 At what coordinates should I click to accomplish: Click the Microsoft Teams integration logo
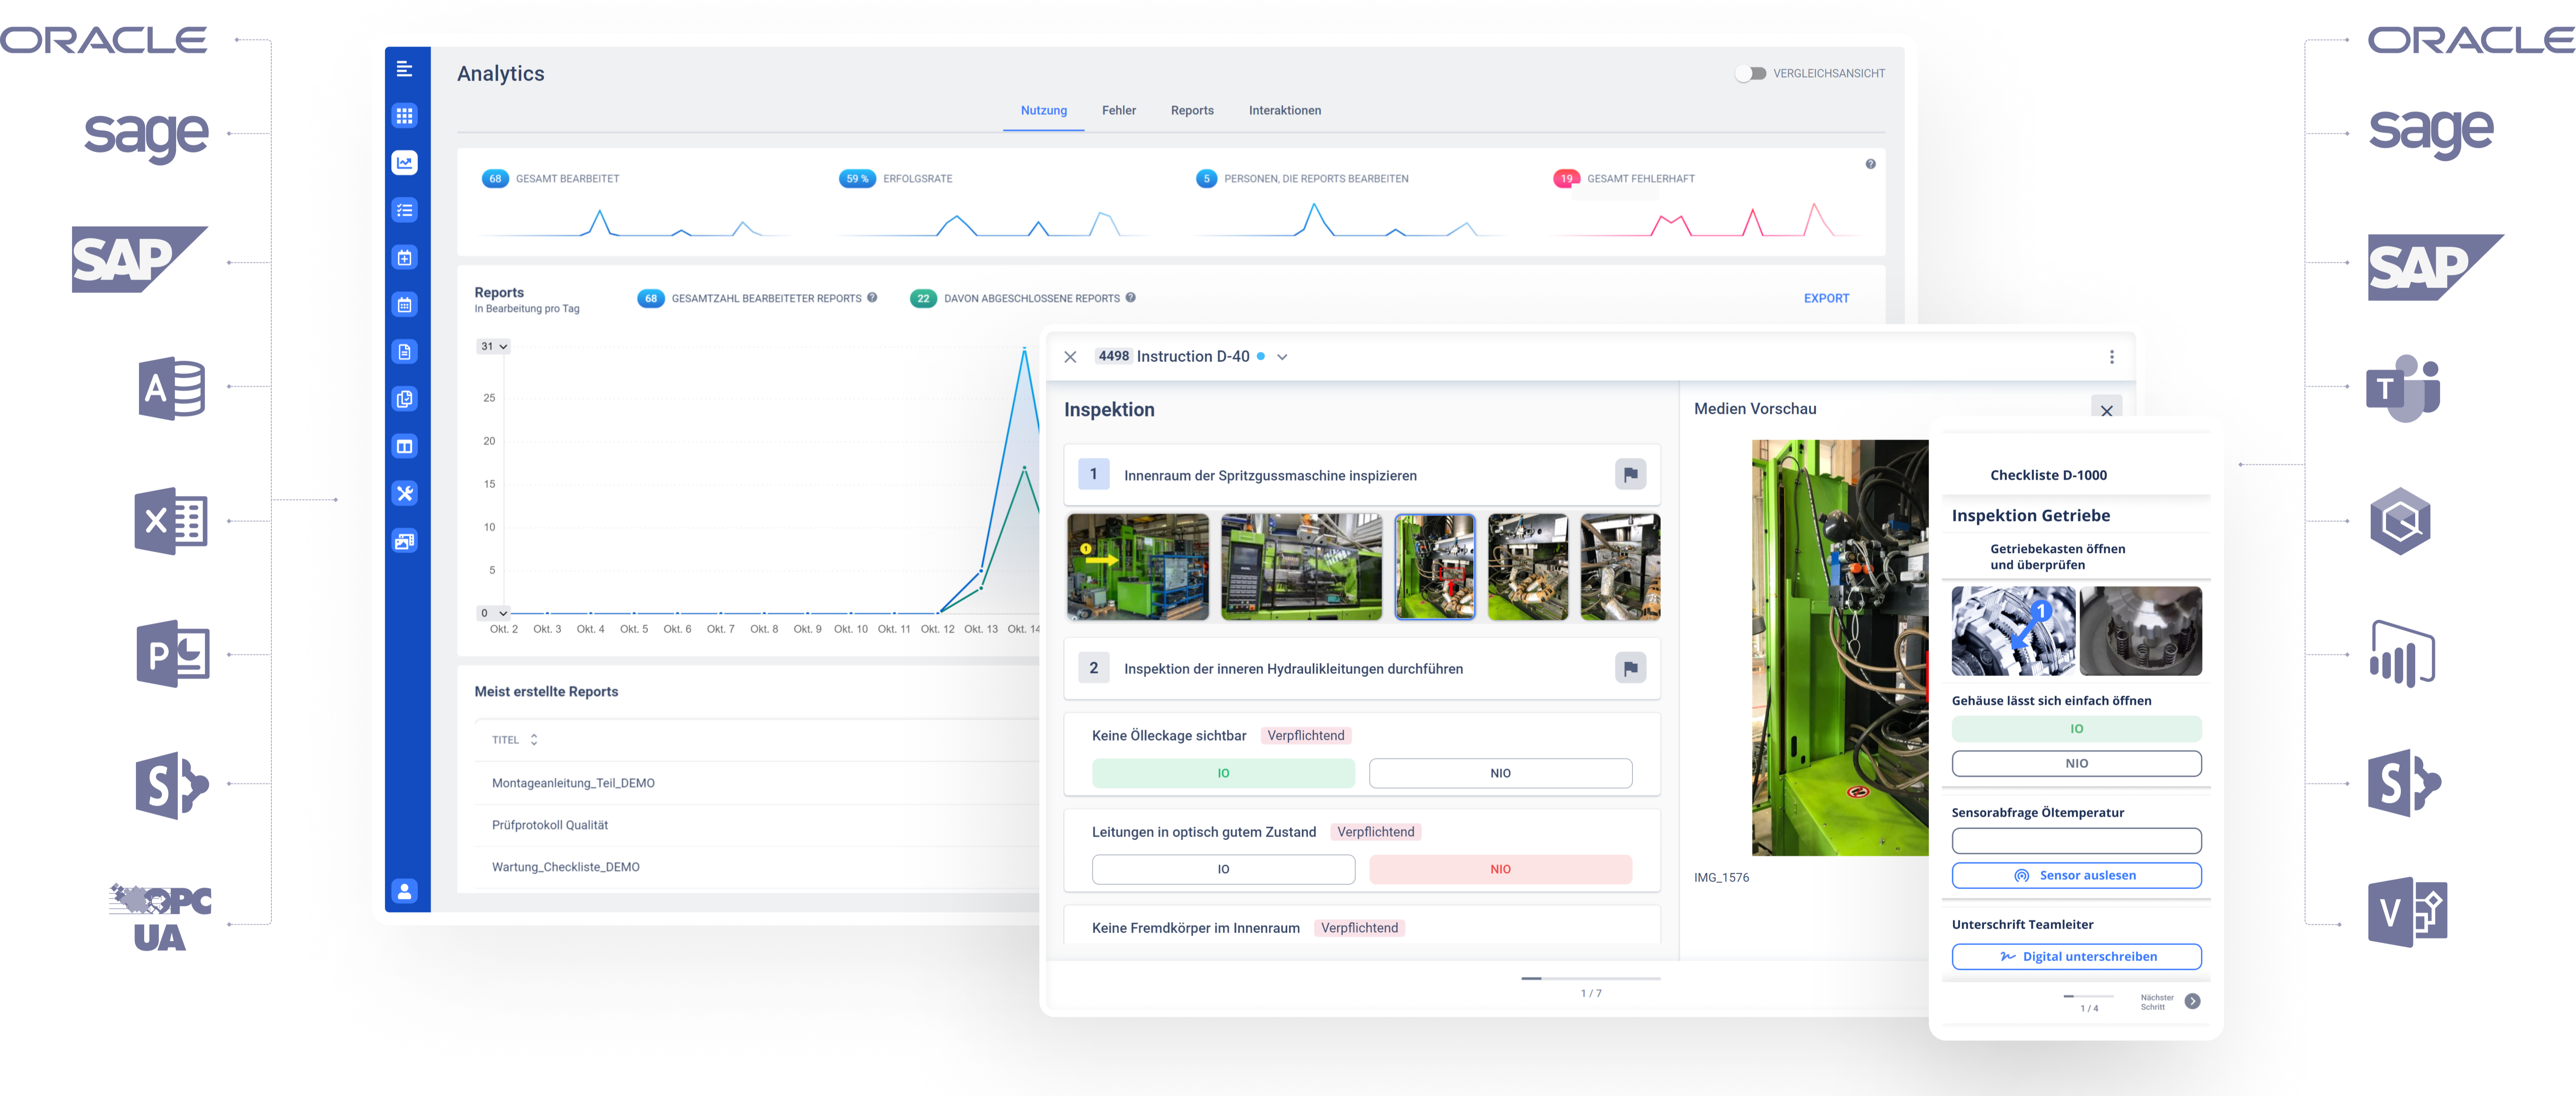pos(2402,388)
